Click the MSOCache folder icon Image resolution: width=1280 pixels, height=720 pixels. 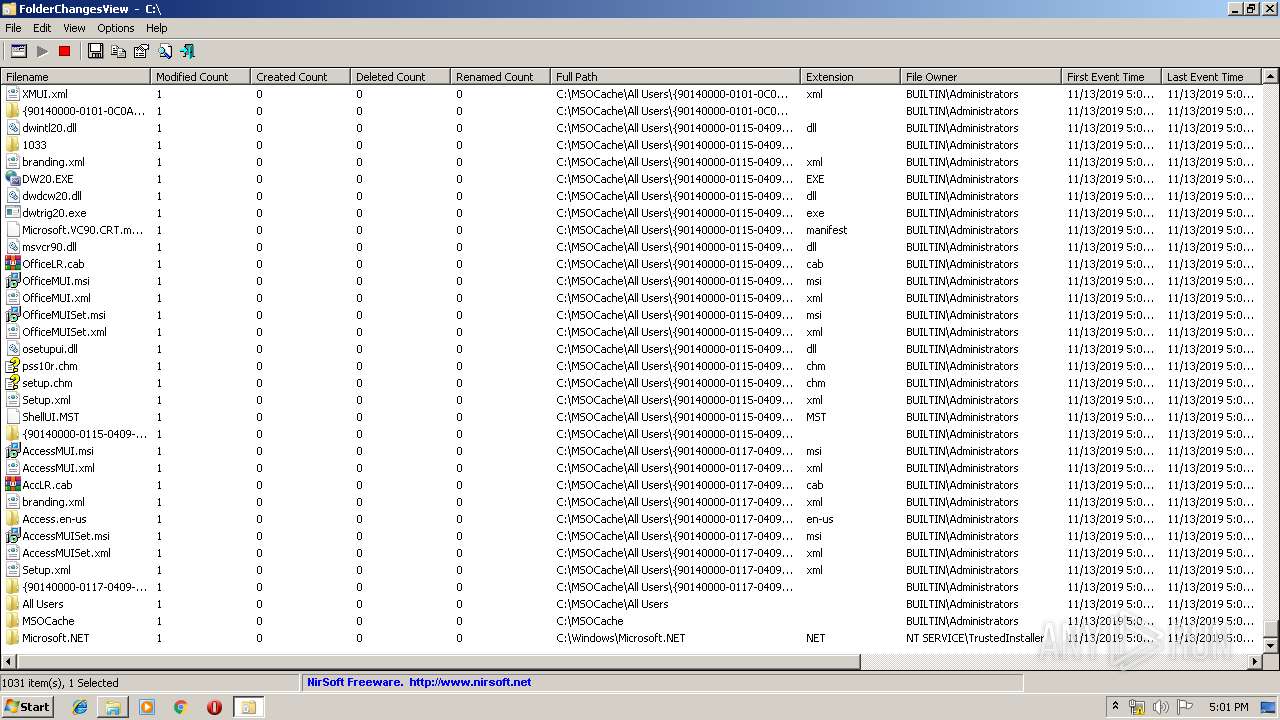[x=13, y=621]
